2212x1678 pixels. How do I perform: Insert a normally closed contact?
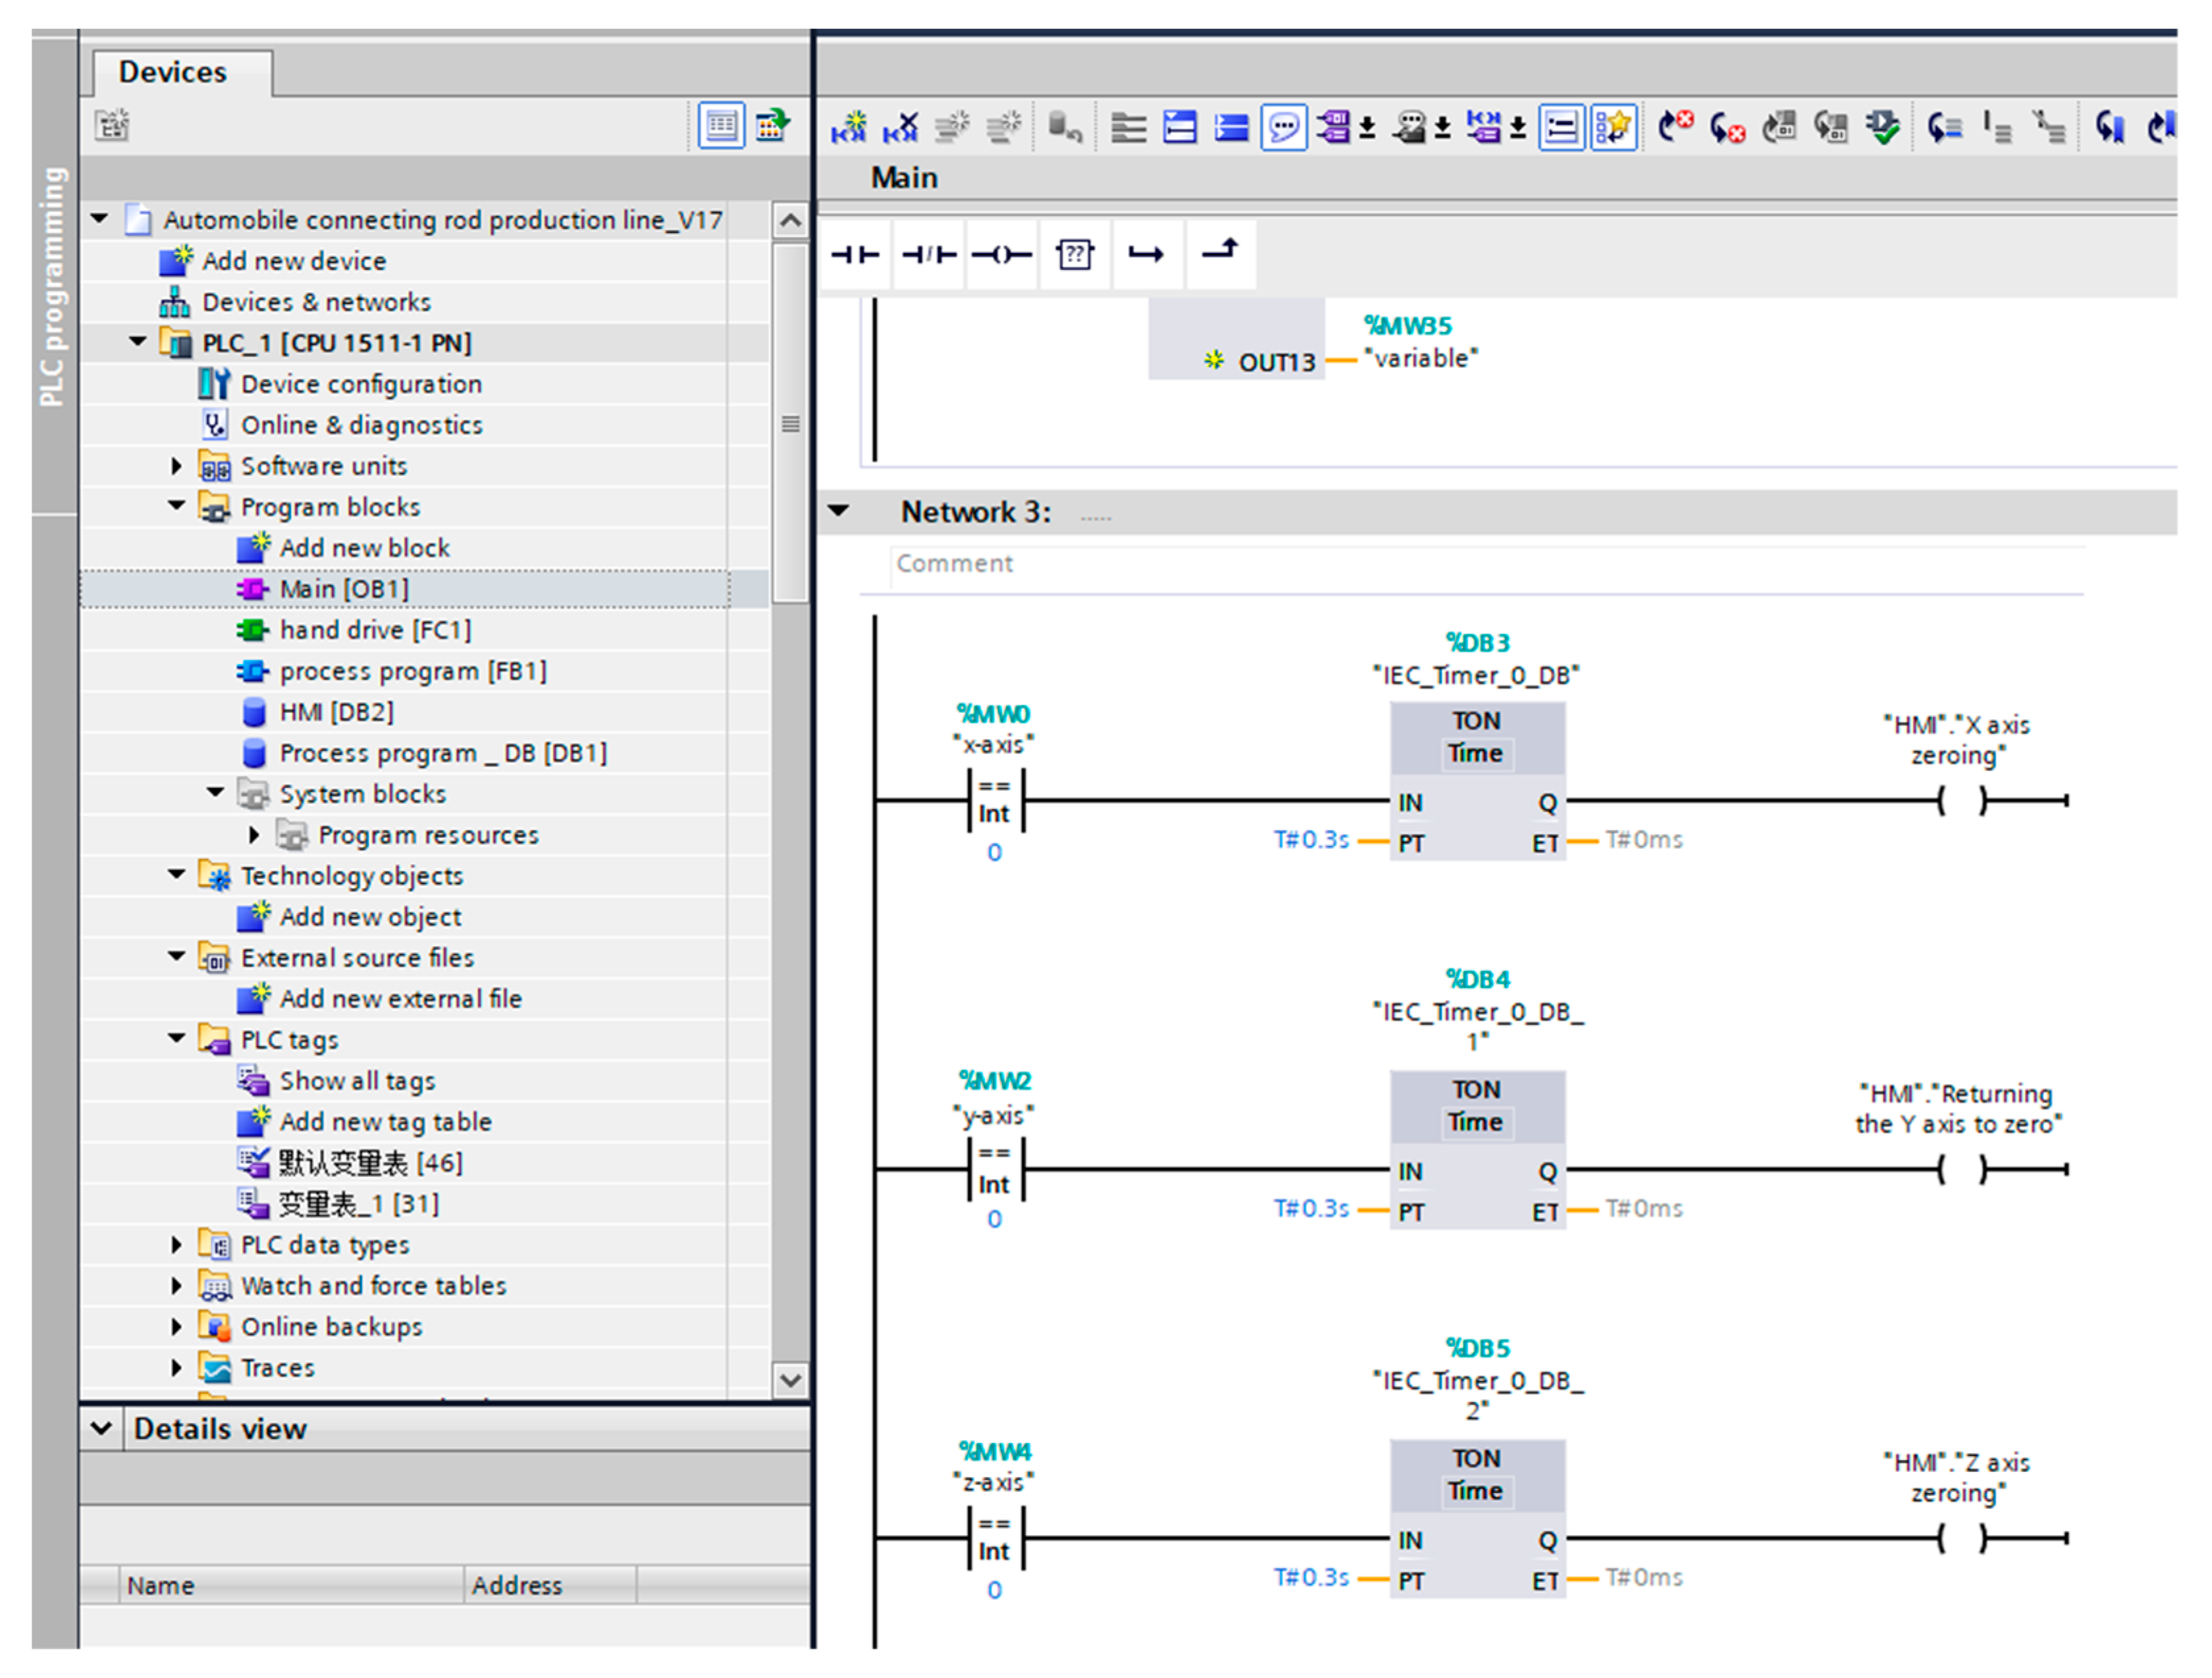tap(928, 255)
